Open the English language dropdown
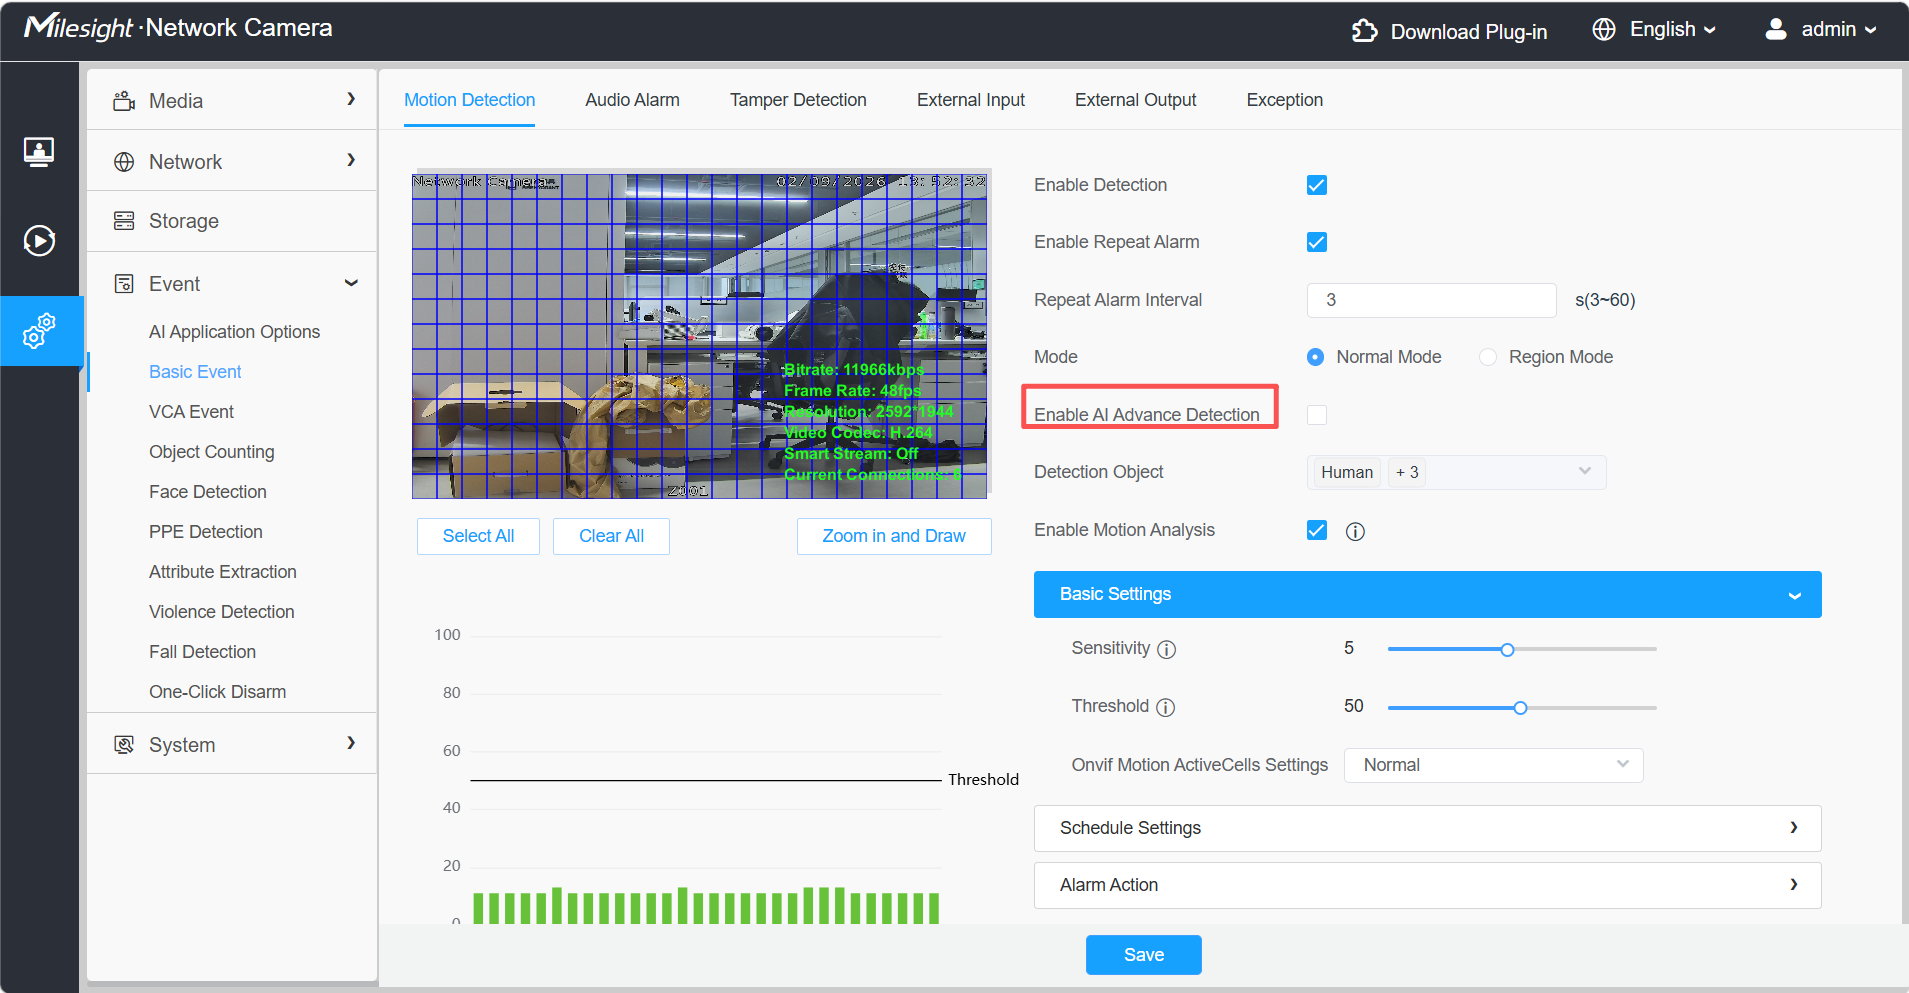 coord(1672,30)
